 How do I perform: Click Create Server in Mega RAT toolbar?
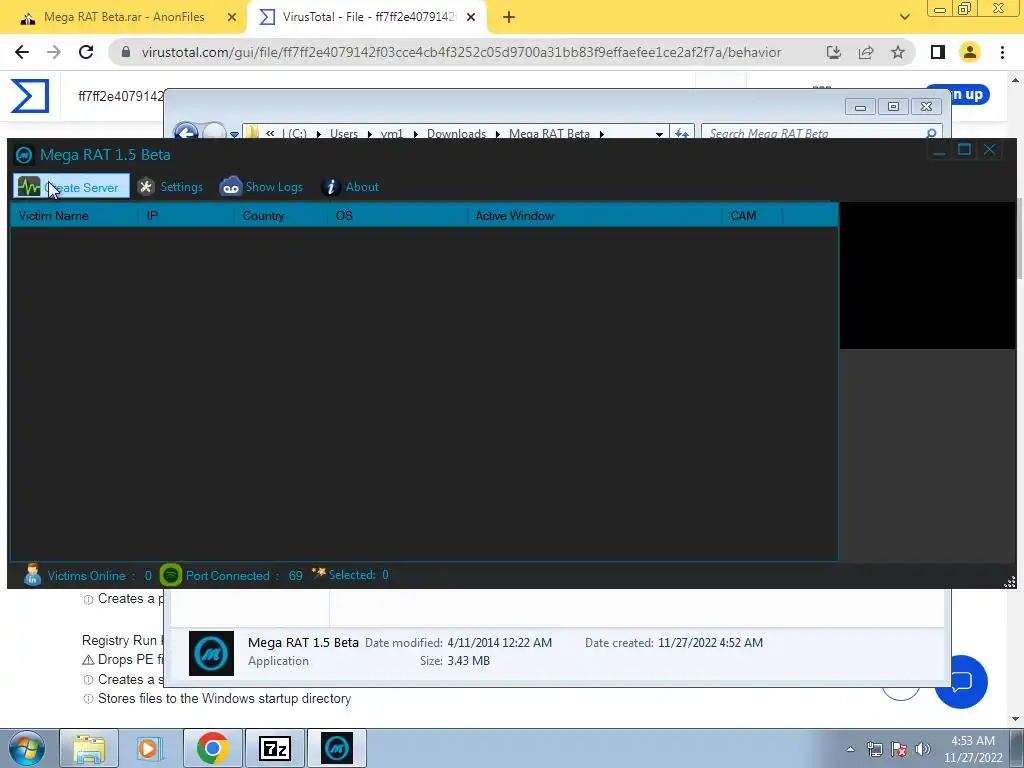coord(71,187)
